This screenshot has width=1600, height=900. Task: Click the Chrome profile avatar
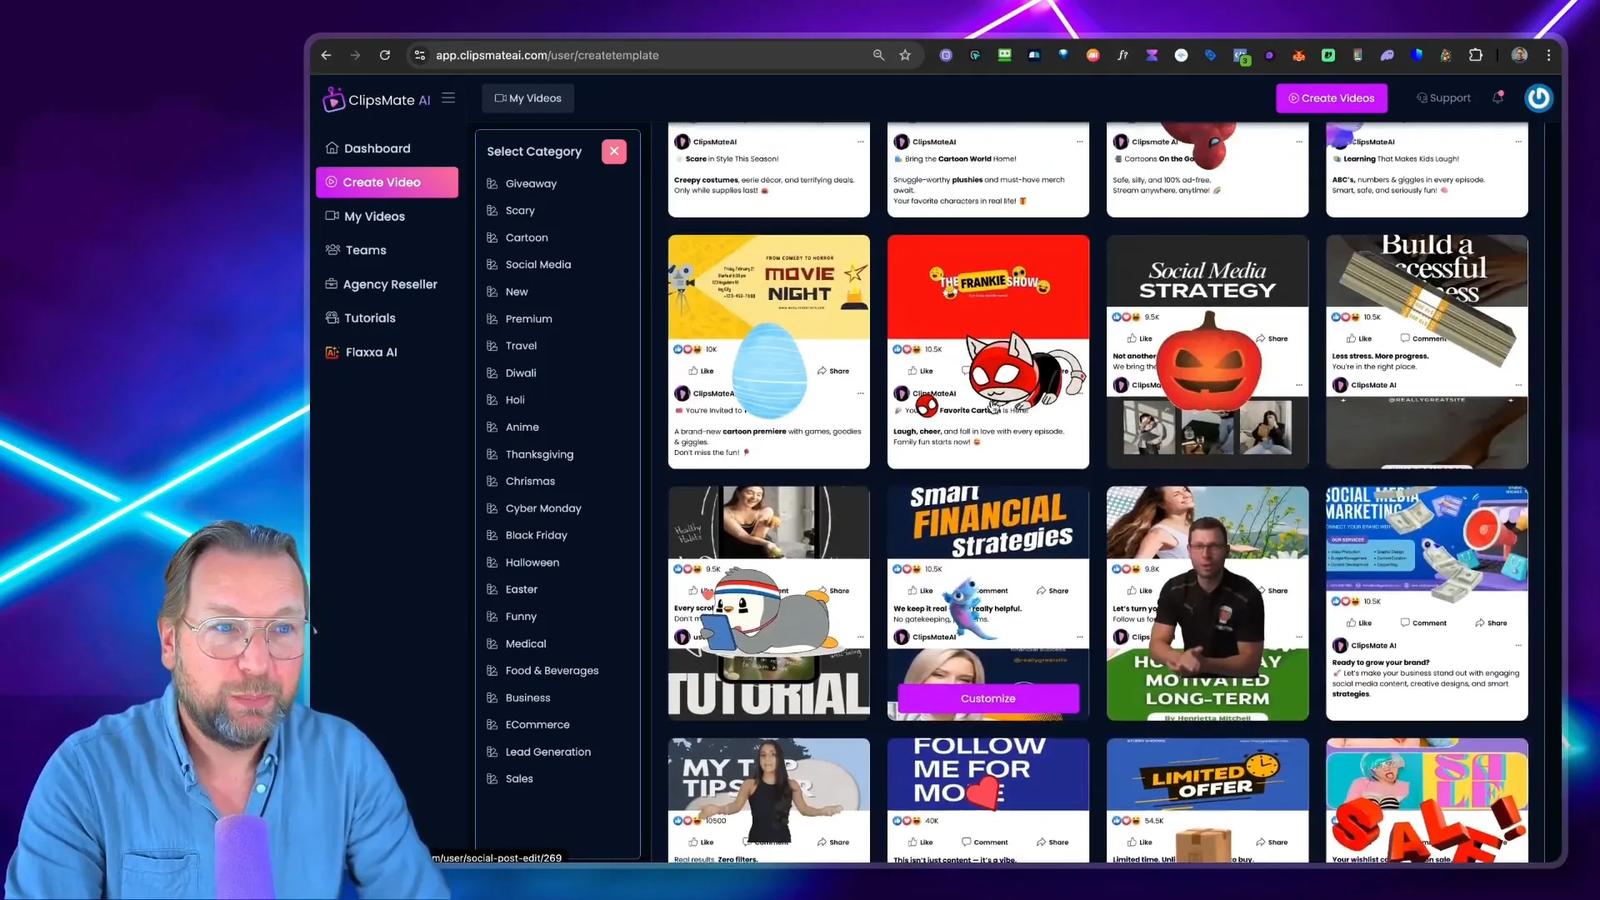(x=1519, y=55)
